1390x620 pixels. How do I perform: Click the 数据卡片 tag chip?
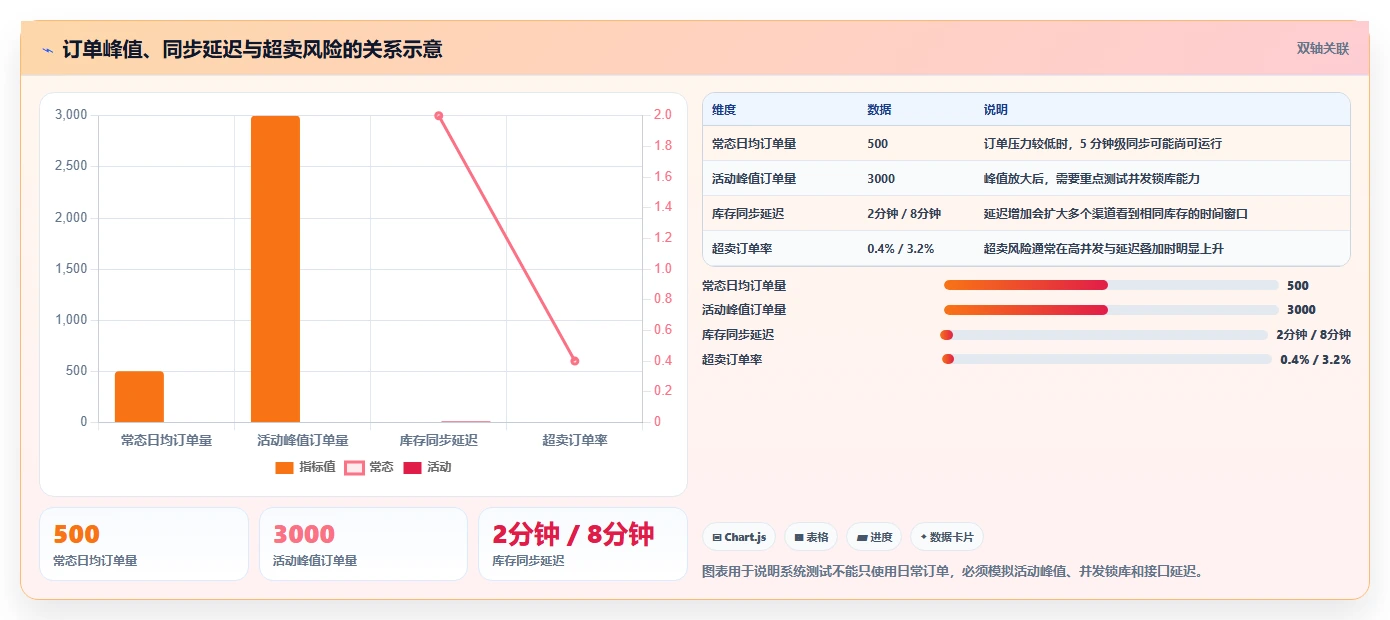point(947,537)
